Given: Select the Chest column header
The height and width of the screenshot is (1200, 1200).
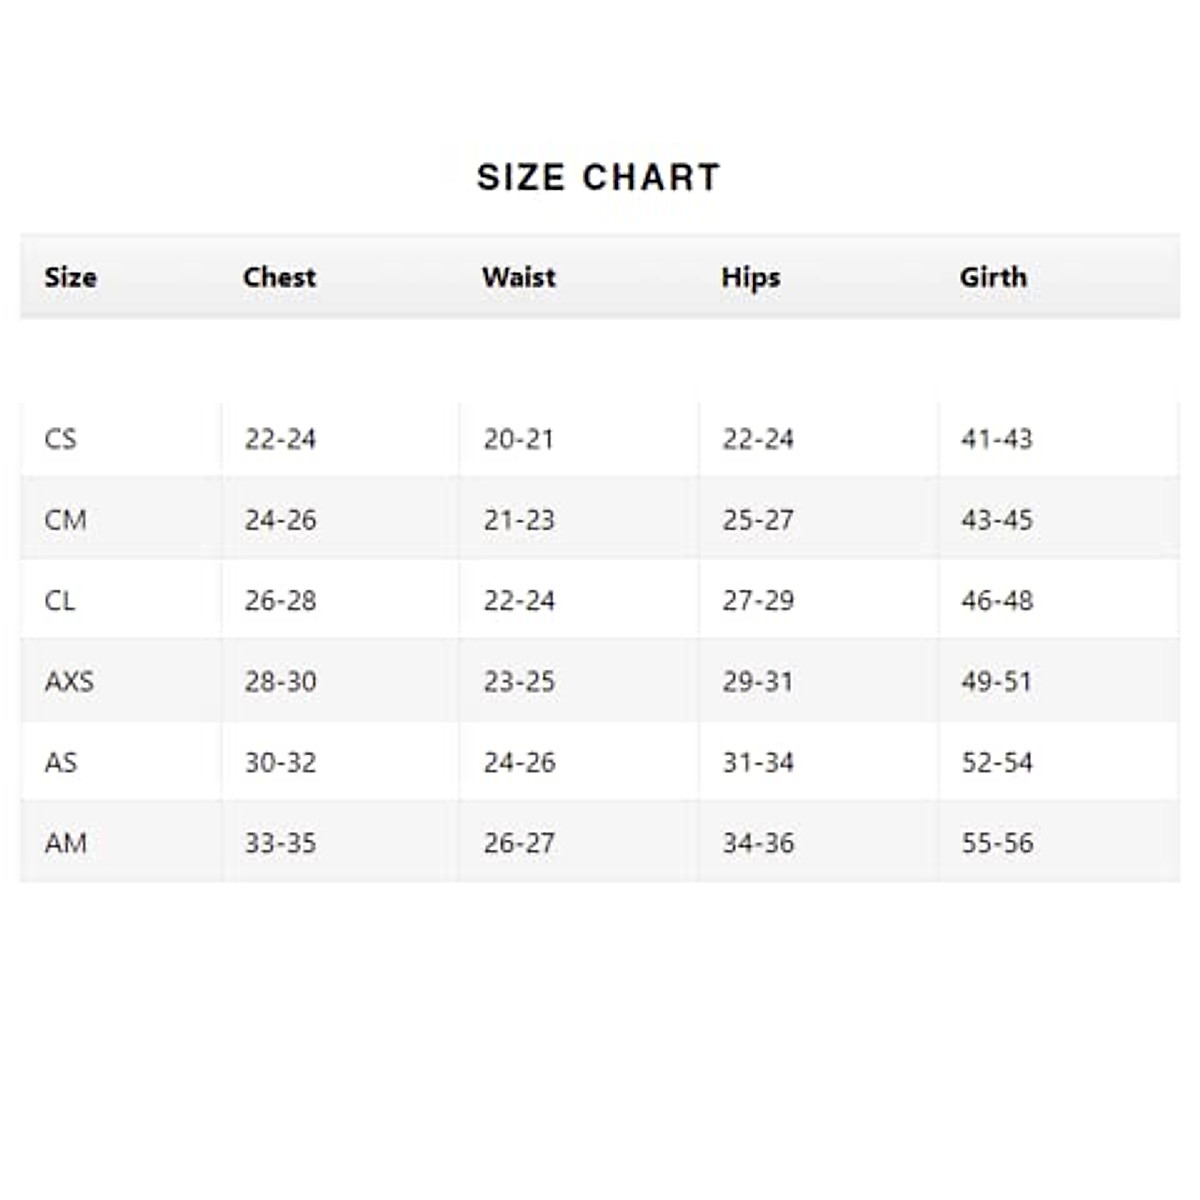Looking at the screenshot, I should [x=279, y=277].
